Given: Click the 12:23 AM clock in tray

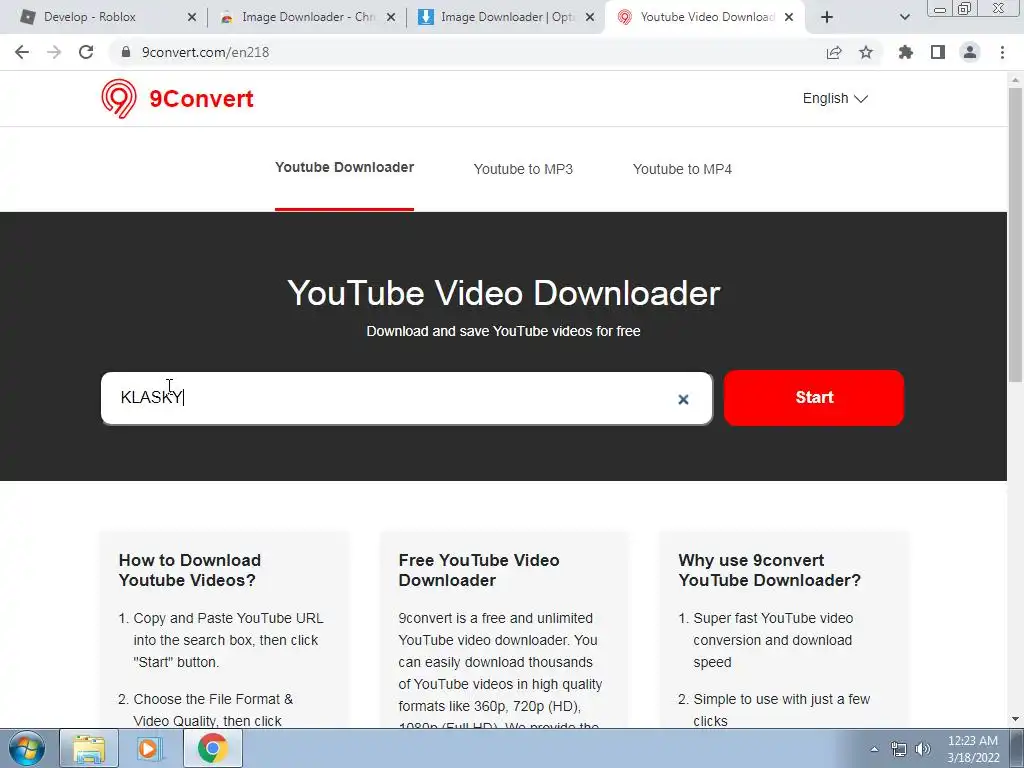Looking at the screenshot, I should click(x=972, y=741).
